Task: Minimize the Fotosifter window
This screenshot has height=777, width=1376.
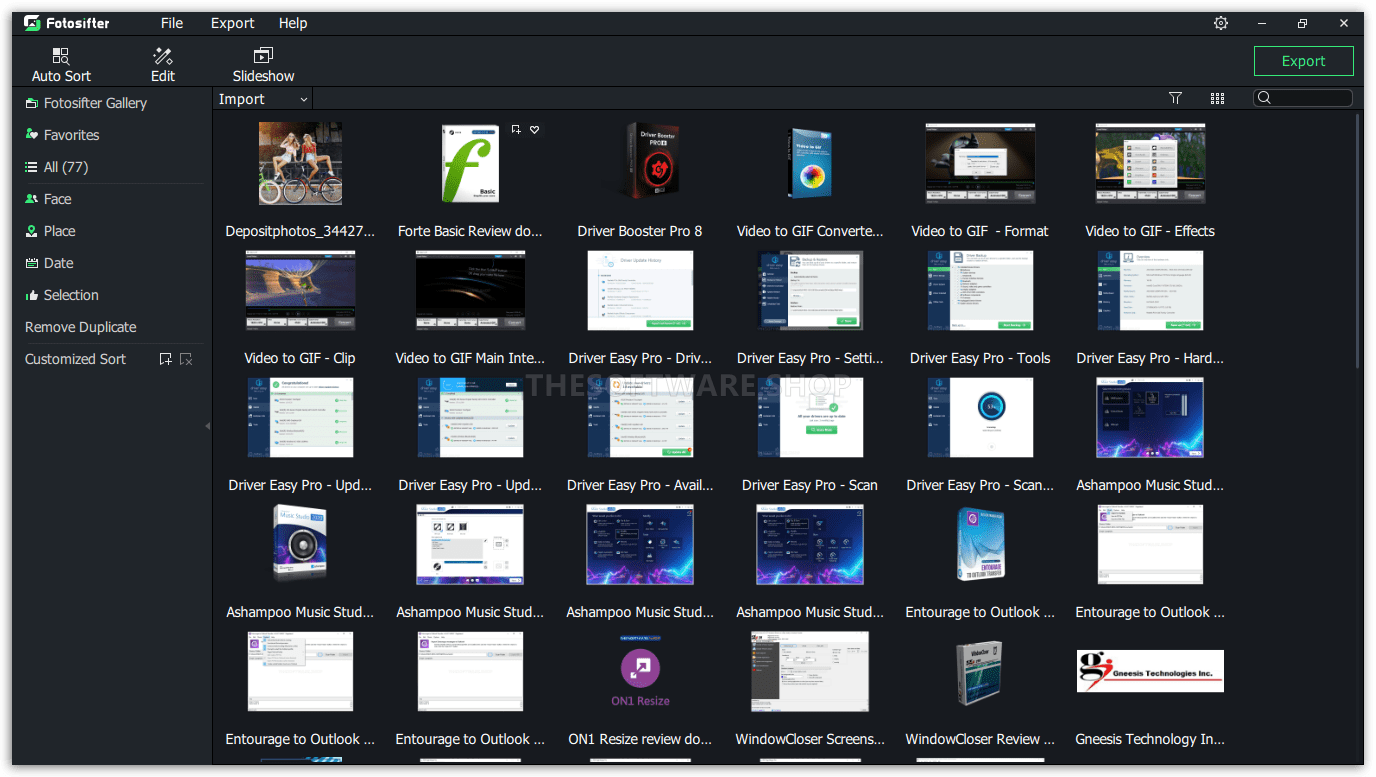Action: (1262, 23)
